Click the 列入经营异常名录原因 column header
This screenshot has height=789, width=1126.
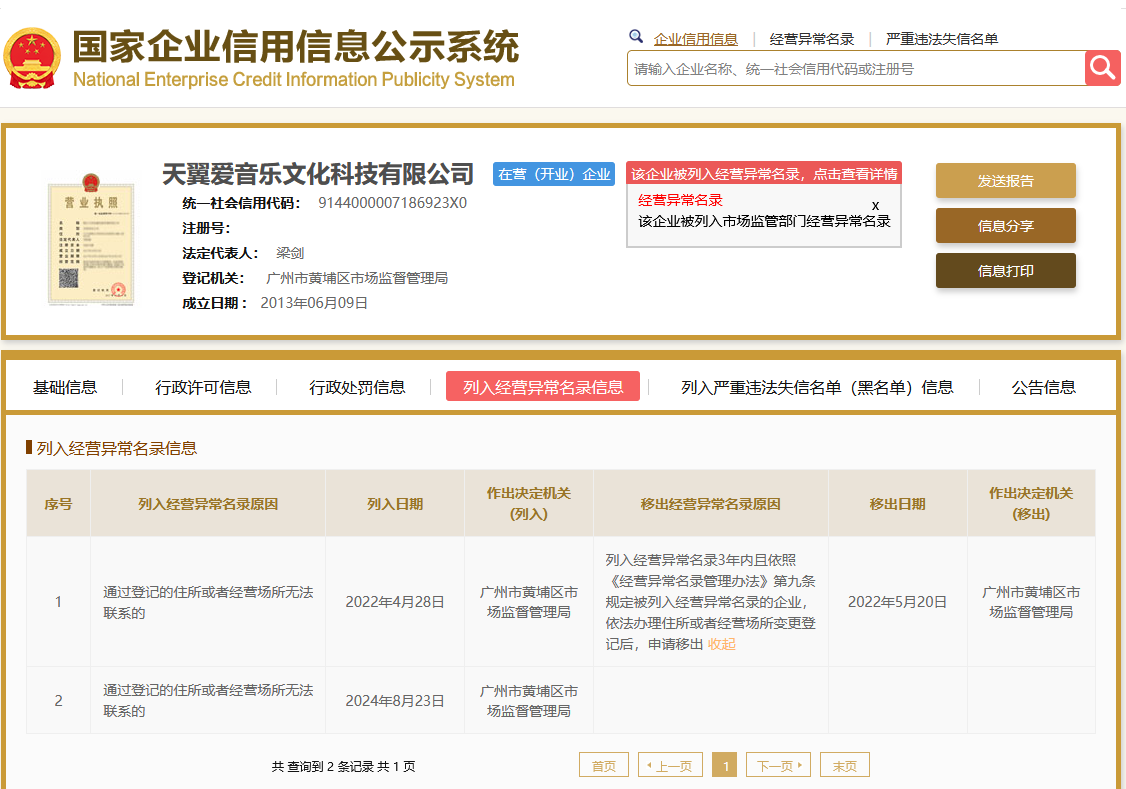coord(208,504)
